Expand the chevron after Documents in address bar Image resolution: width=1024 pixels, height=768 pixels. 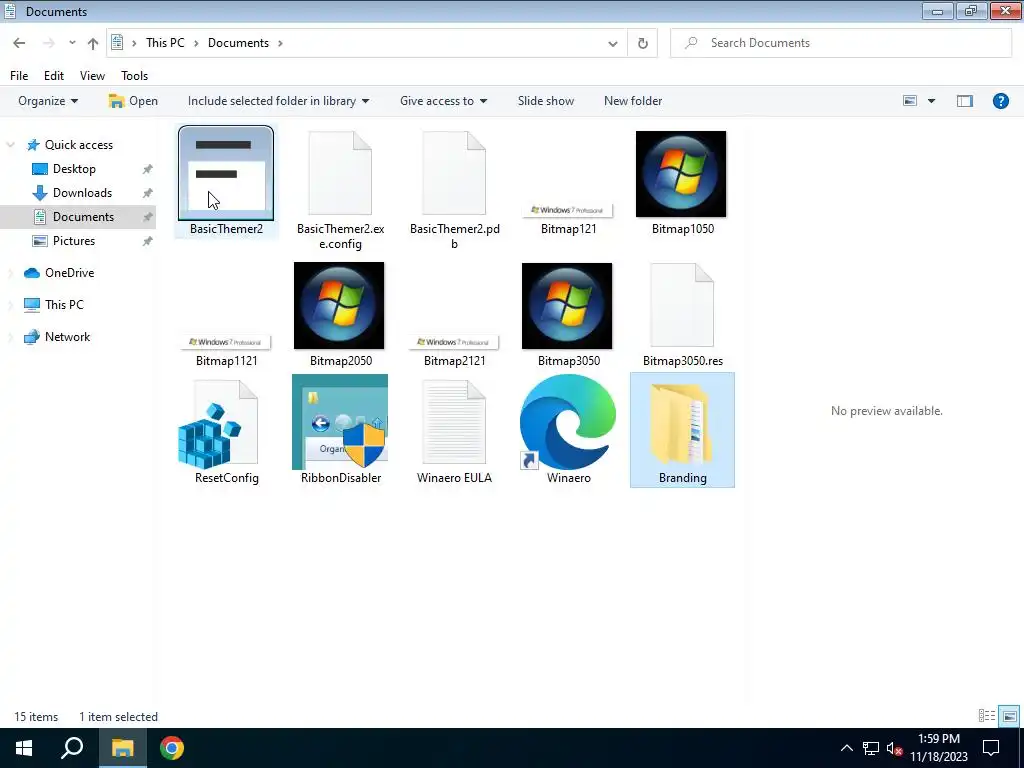[280, 43]
